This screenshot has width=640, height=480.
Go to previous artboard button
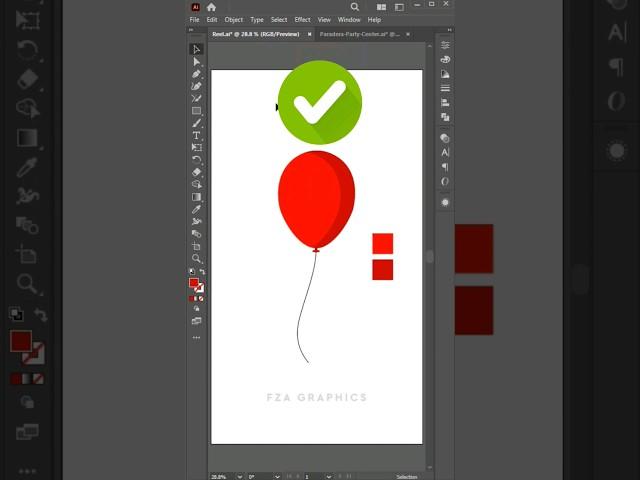[x=298, y=476]
